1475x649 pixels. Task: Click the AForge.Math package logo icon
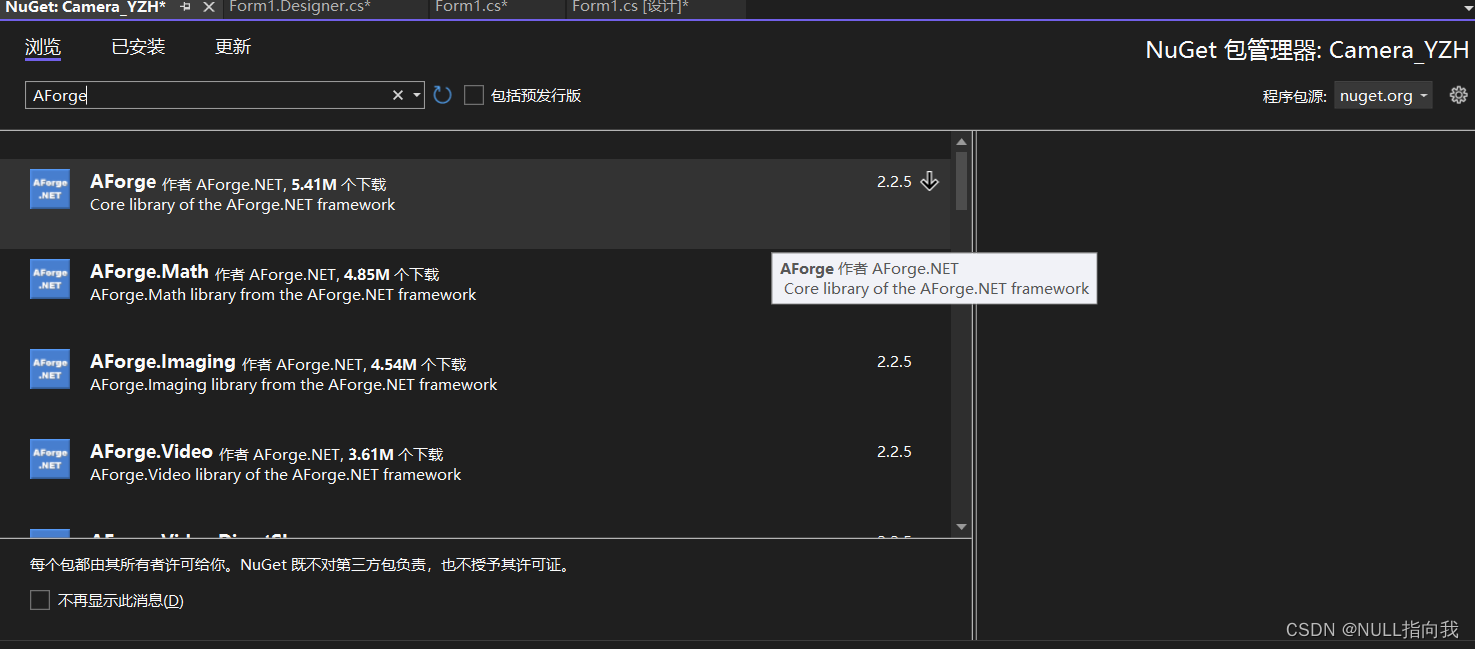click(50, 279)
